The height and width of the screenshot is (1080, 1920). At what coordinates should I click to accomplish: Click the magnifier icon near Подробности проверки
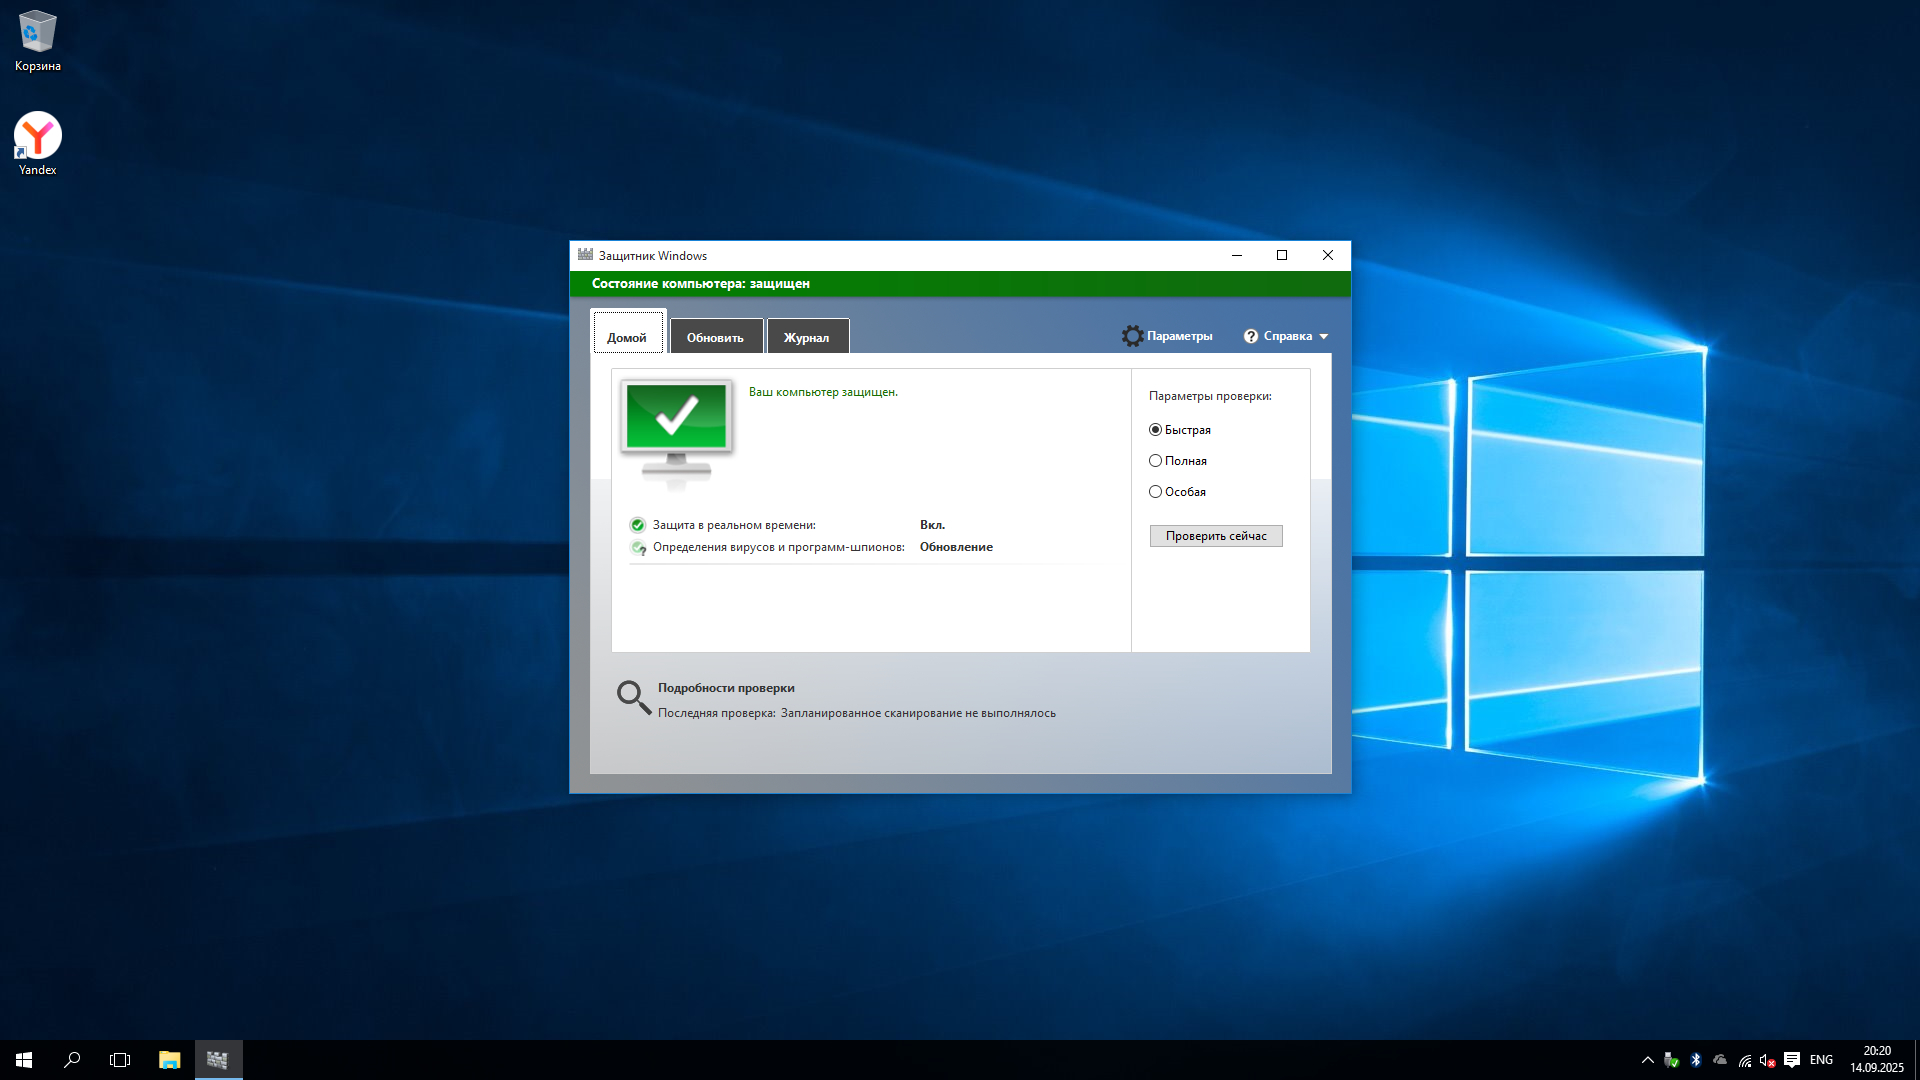click(633, 697)
